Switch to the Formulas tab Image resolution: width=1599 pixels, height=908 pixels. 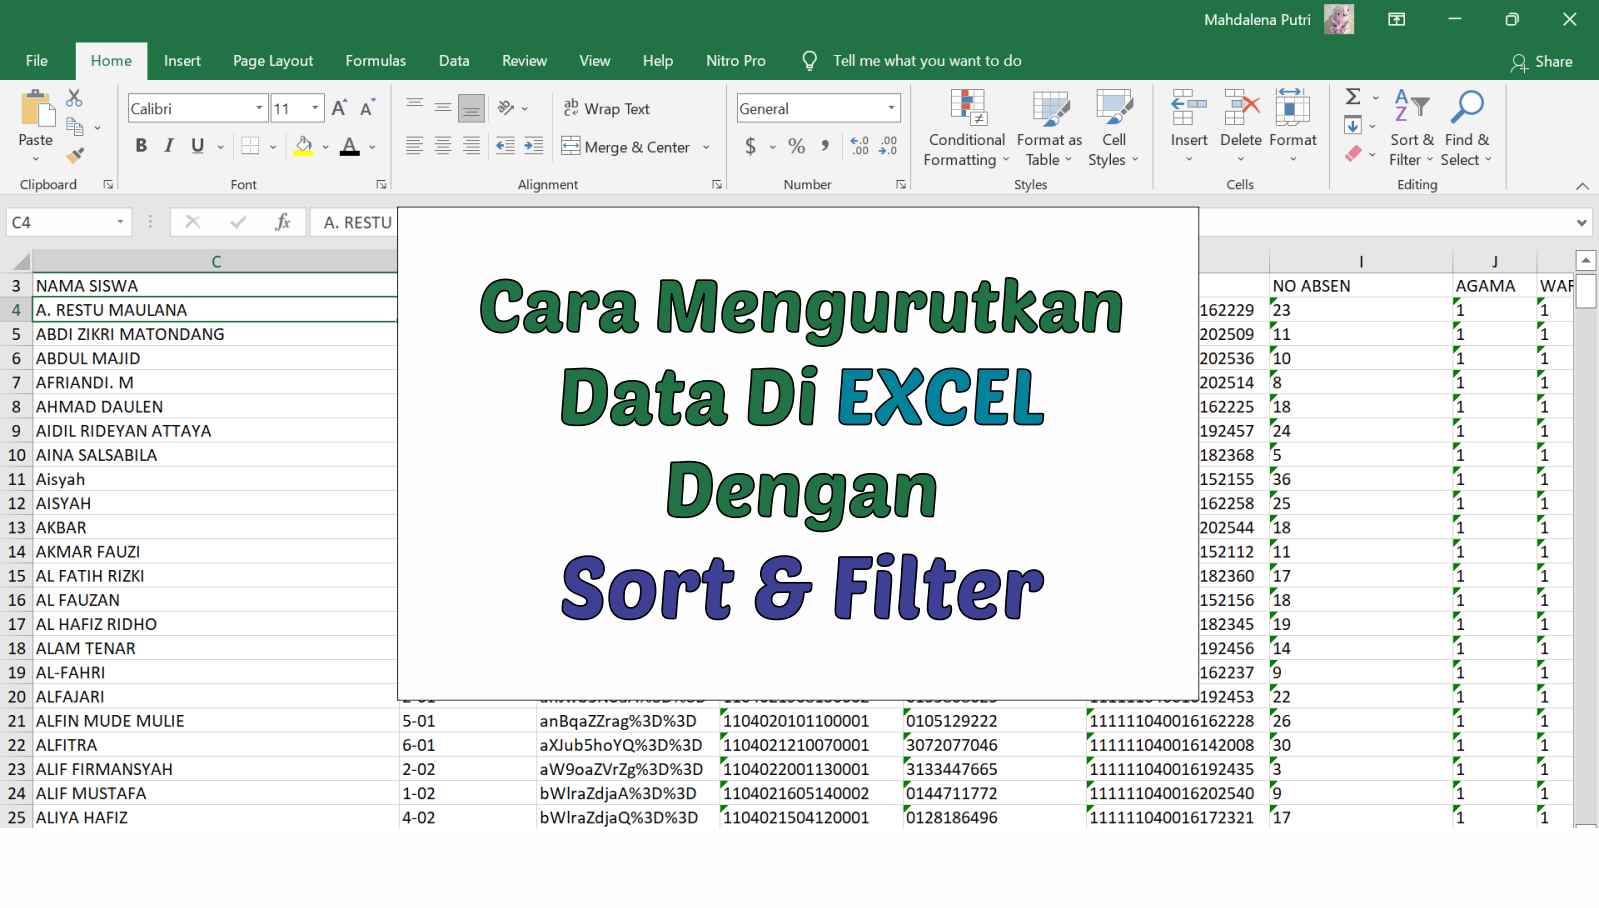(x=375, y=61)
